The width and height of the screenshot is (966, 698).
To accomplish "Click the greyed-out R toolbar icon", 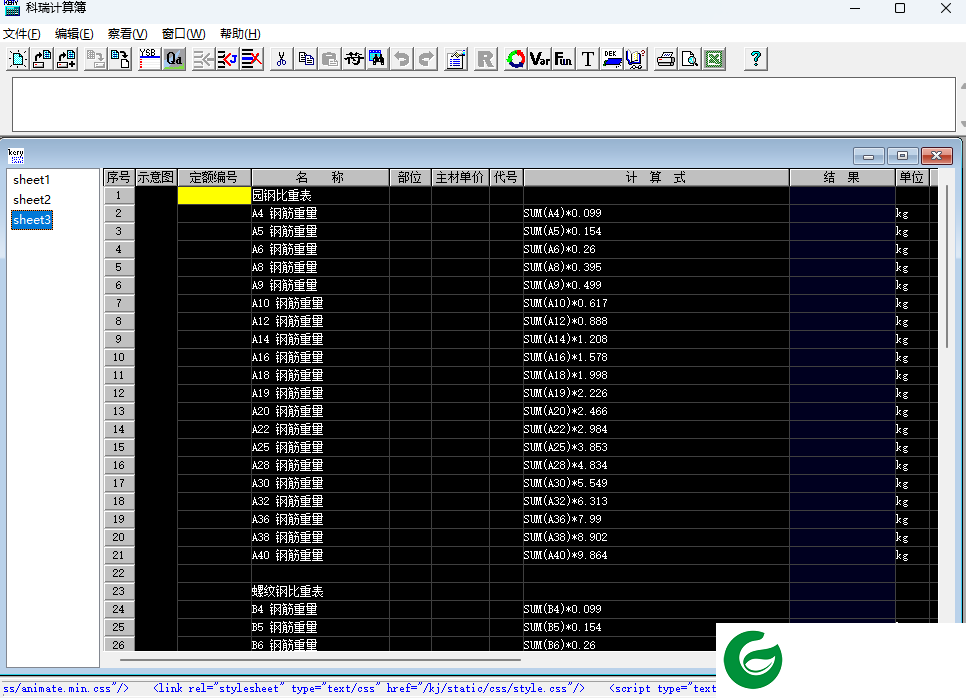I will point(486,59).
